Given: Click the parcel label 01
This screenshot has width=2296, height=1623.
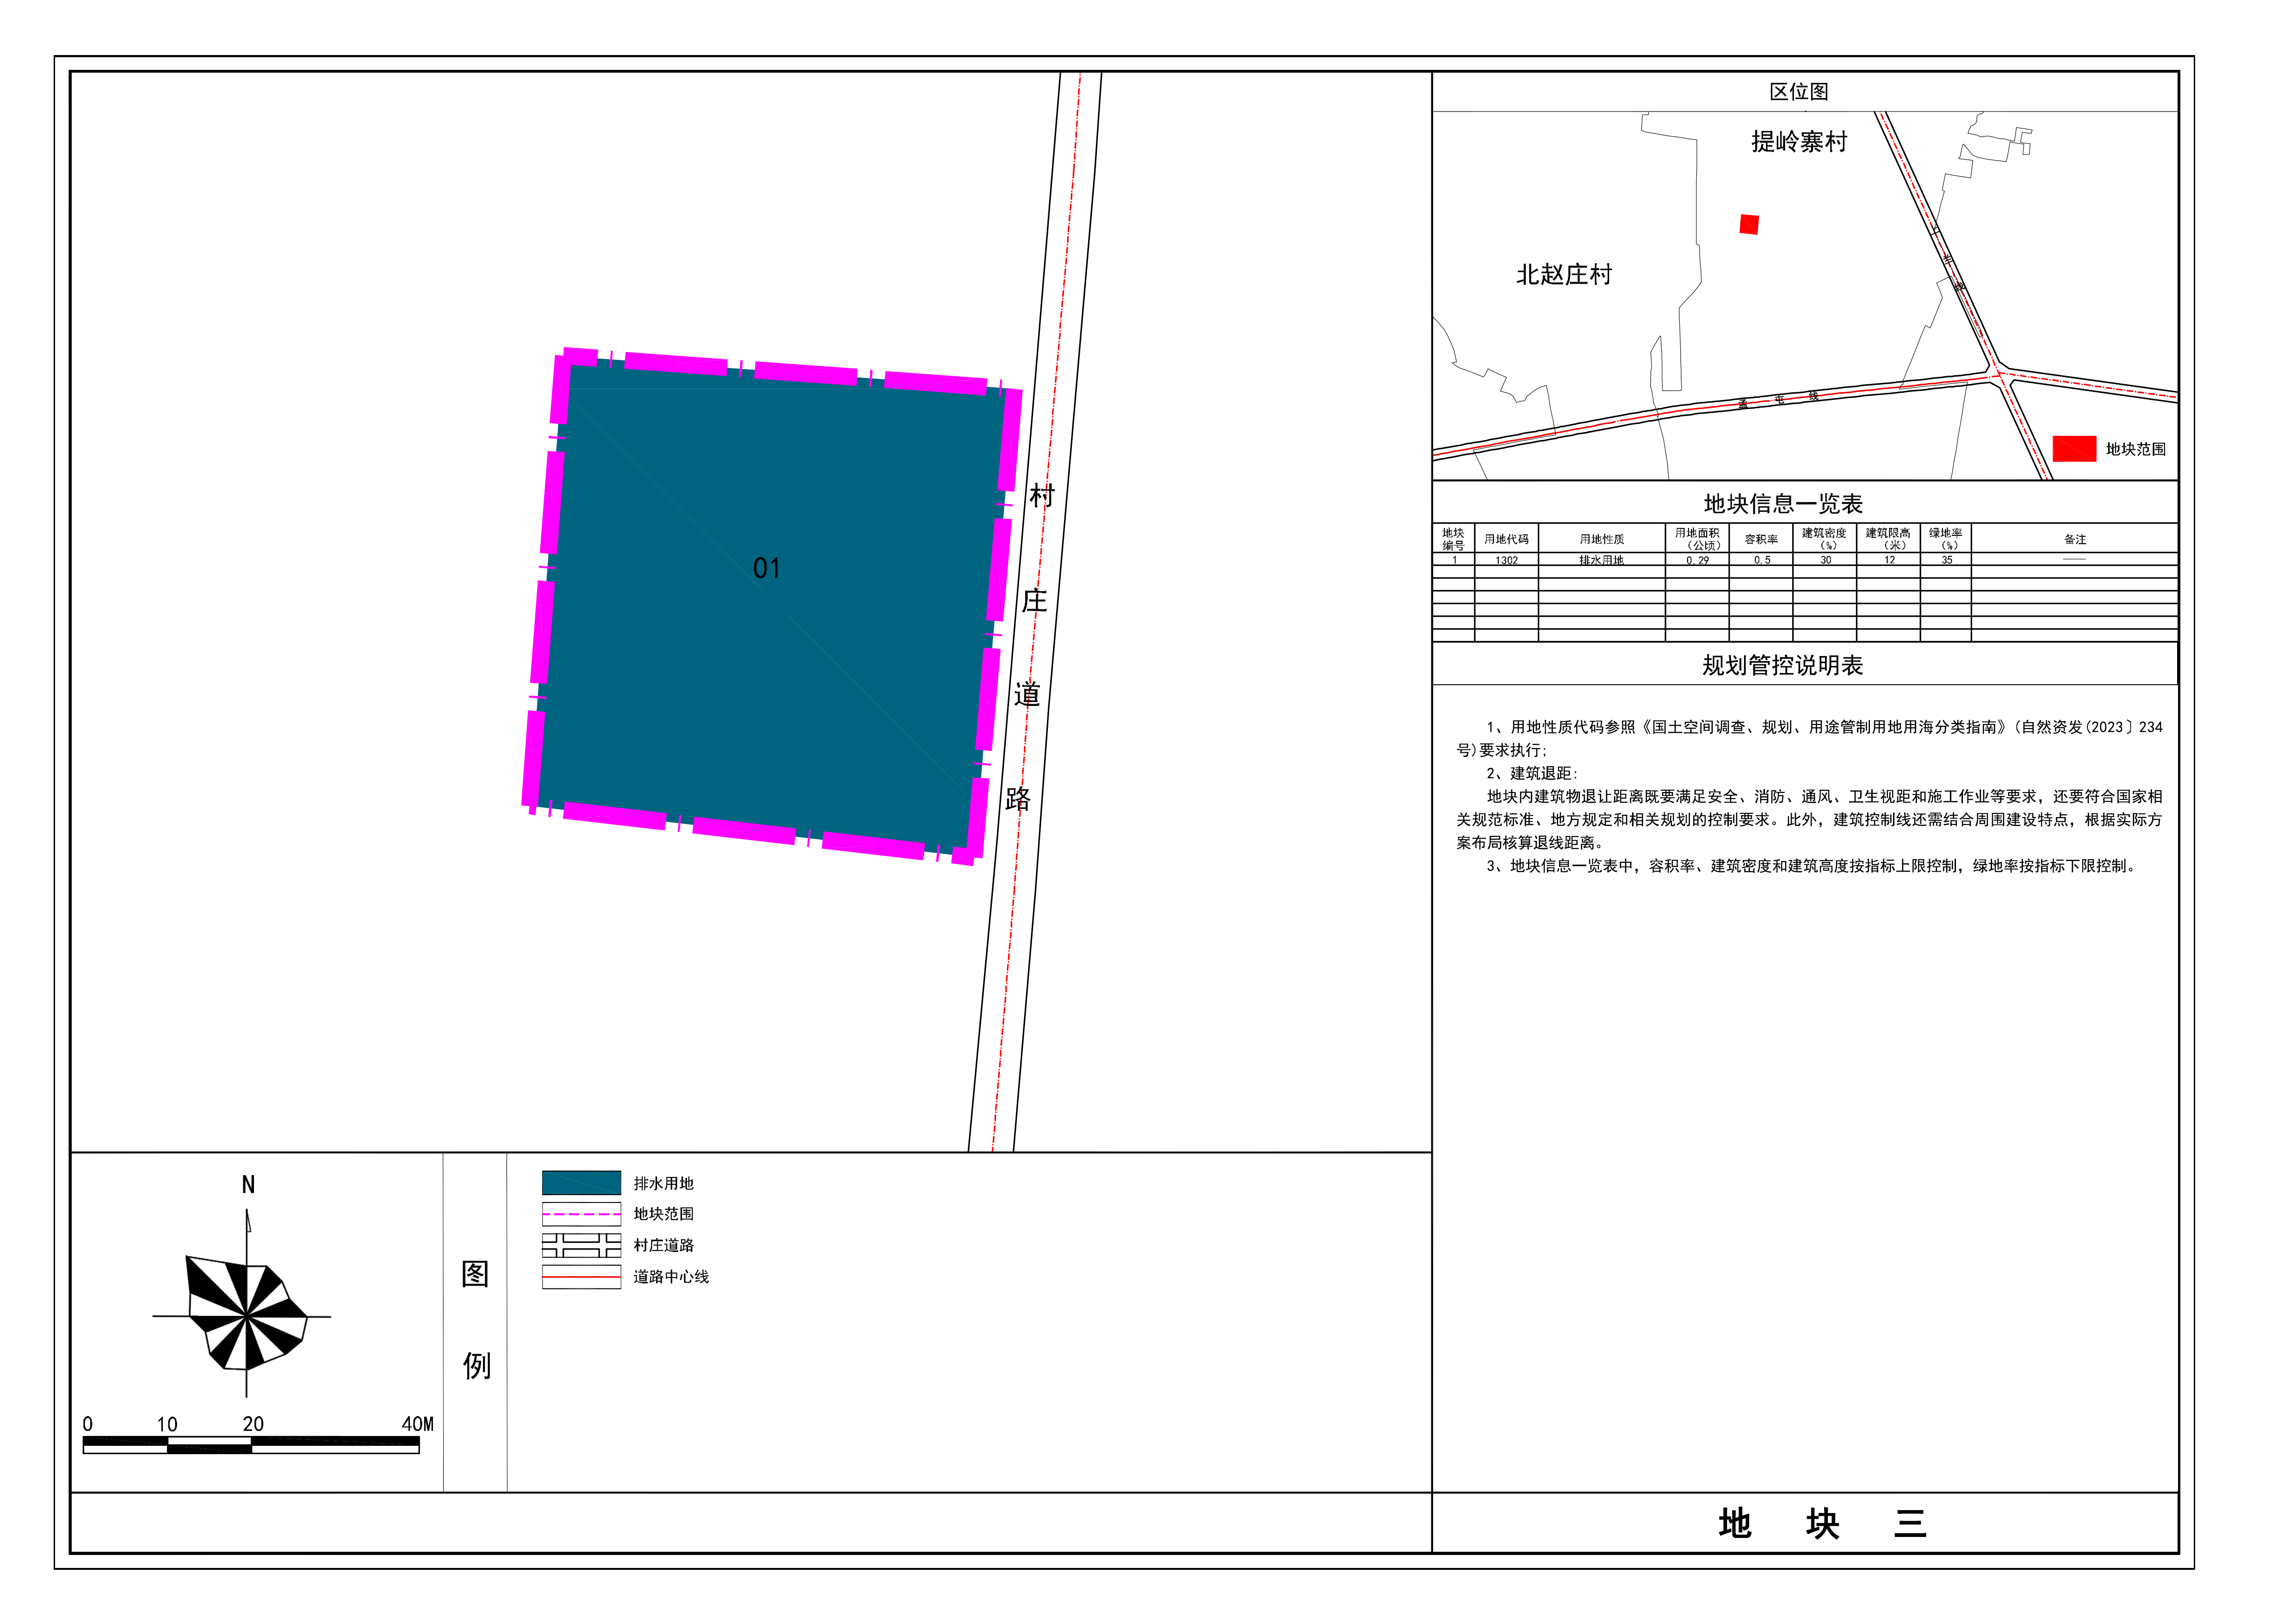Looking at the screenshot, I should pyautogui.click(x=766, y=569).
